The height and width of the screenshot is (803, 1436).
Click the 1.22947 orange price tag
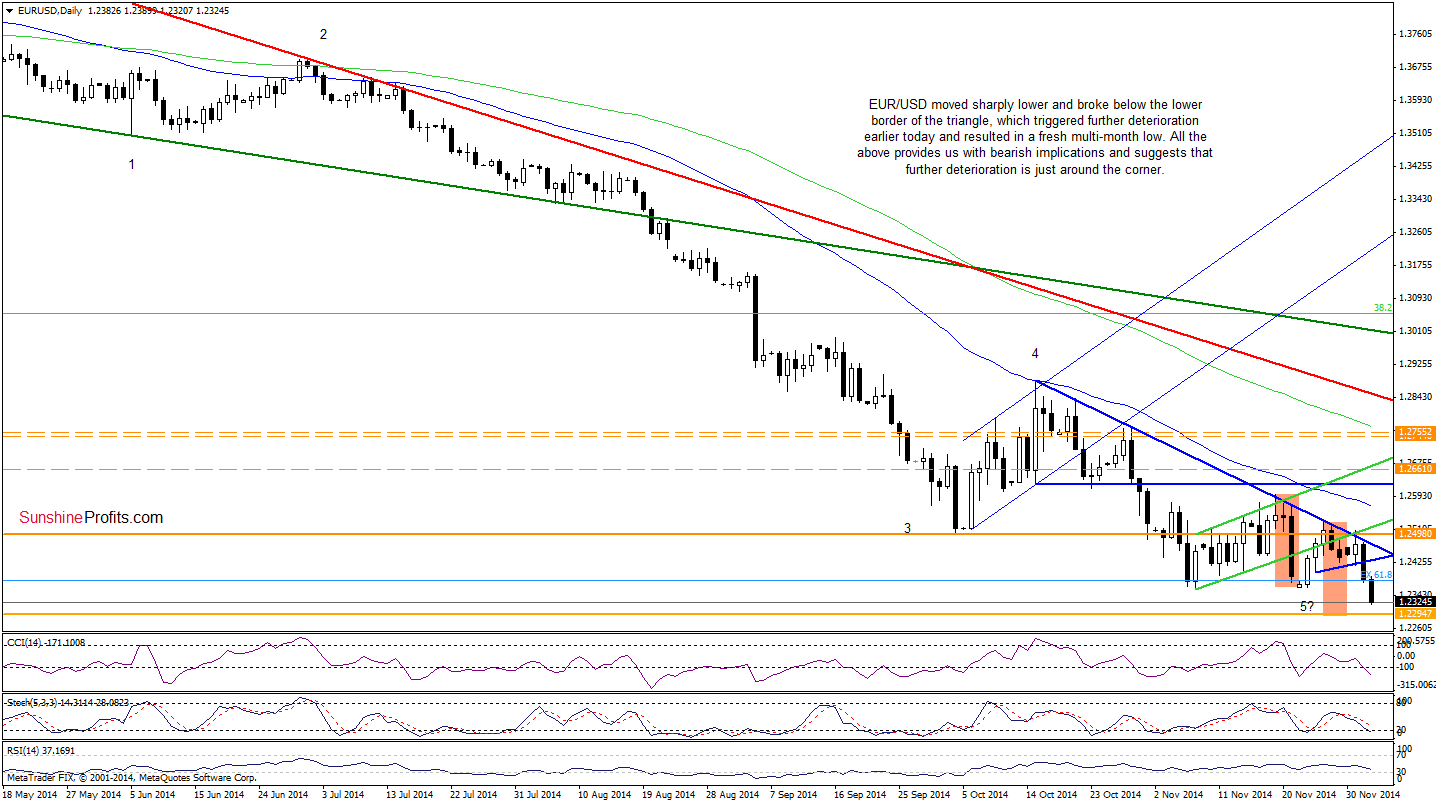[x=1414, y=613]
